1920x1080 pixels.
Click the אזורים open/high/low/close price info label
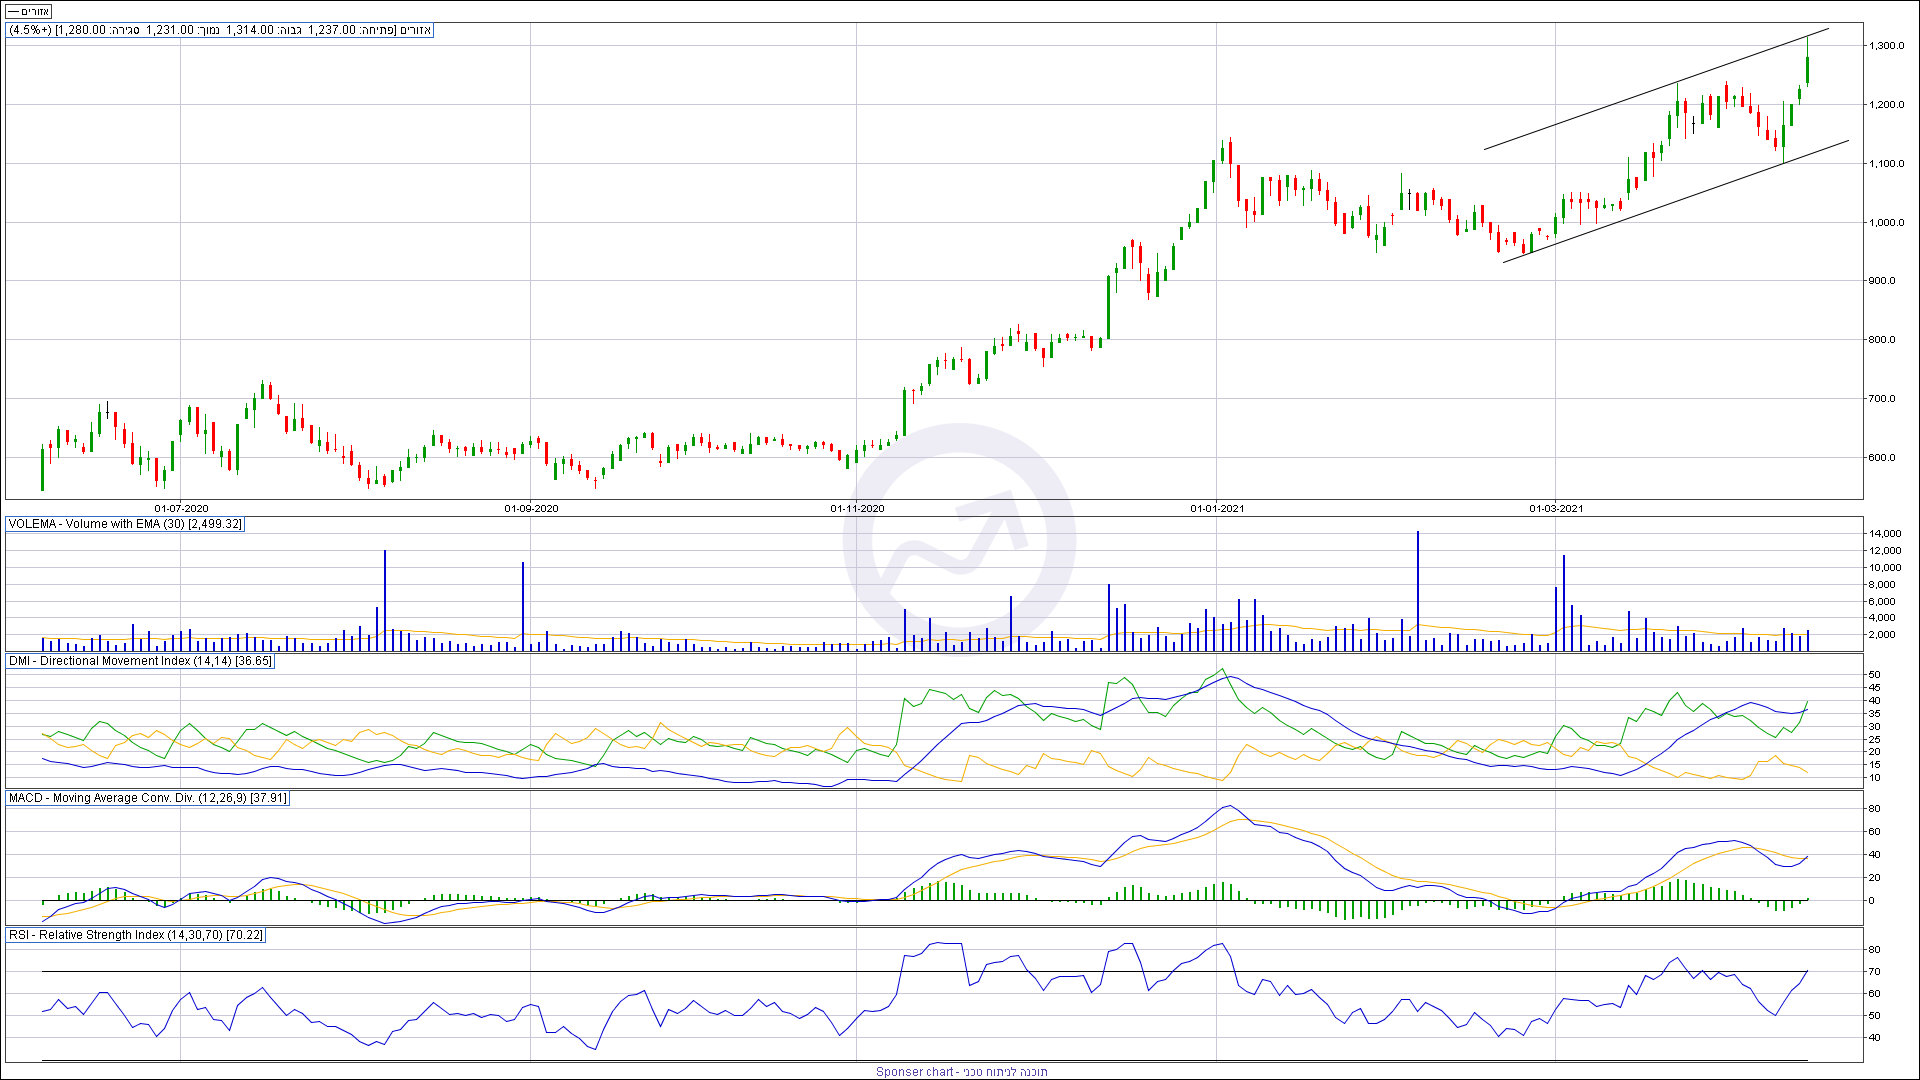tap(220, 30)
